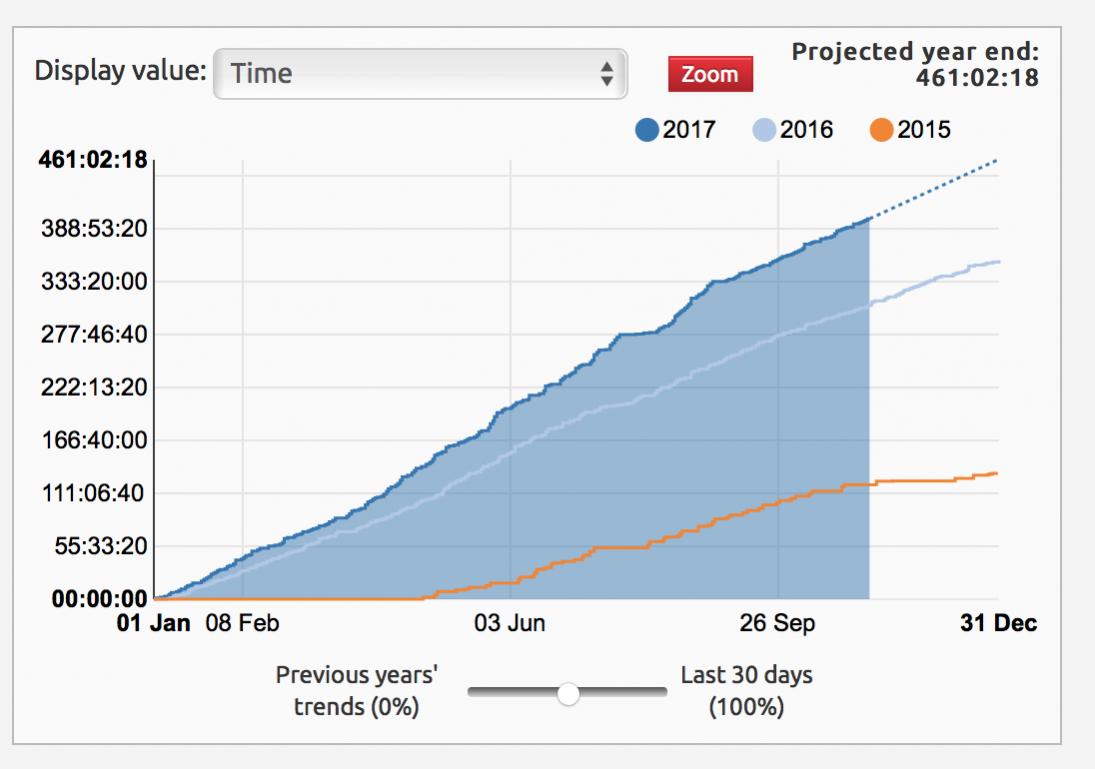
Task: Click the 2017 legend label
Action: (690, 130)
